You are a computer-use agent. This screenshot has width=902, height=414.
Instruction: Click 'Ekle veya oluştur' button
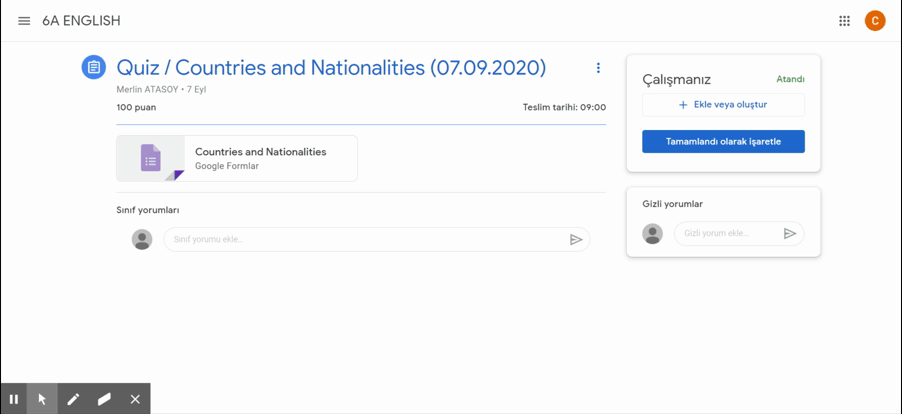723,105
